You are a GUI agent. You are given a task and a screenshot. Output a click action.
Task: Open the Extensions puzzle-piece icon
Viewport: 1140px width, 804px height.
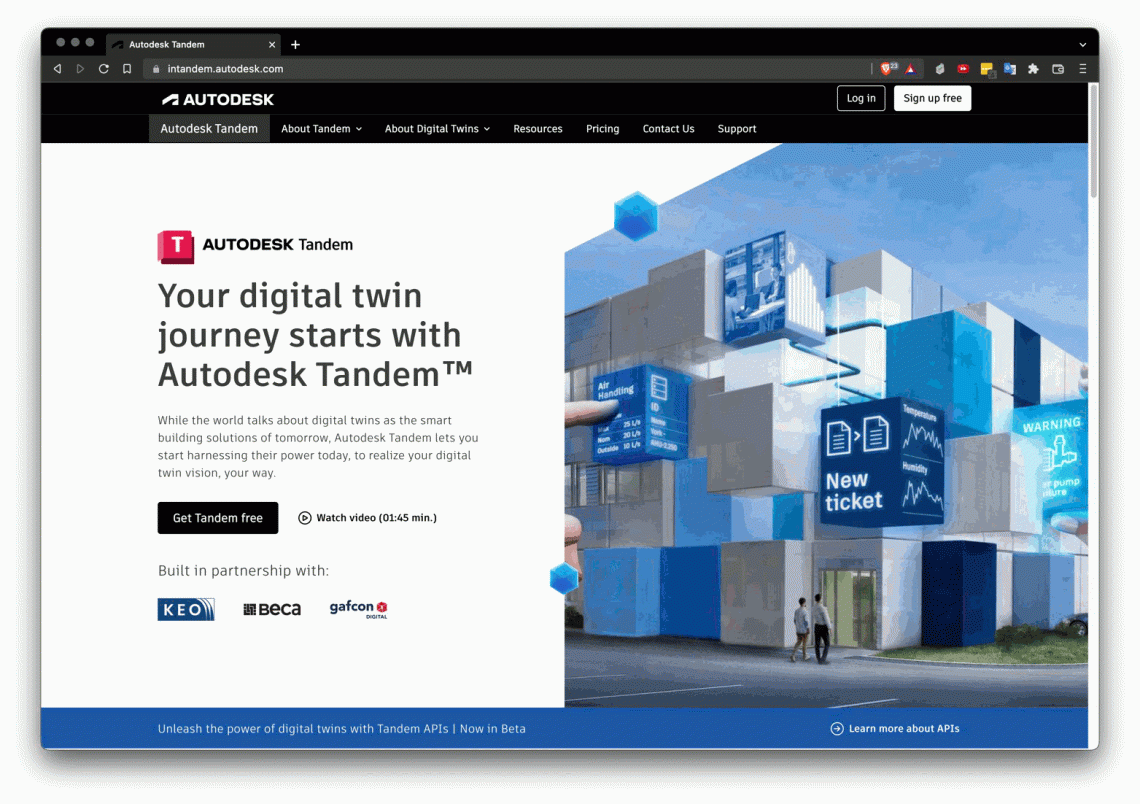click(x=1034, y=68)
